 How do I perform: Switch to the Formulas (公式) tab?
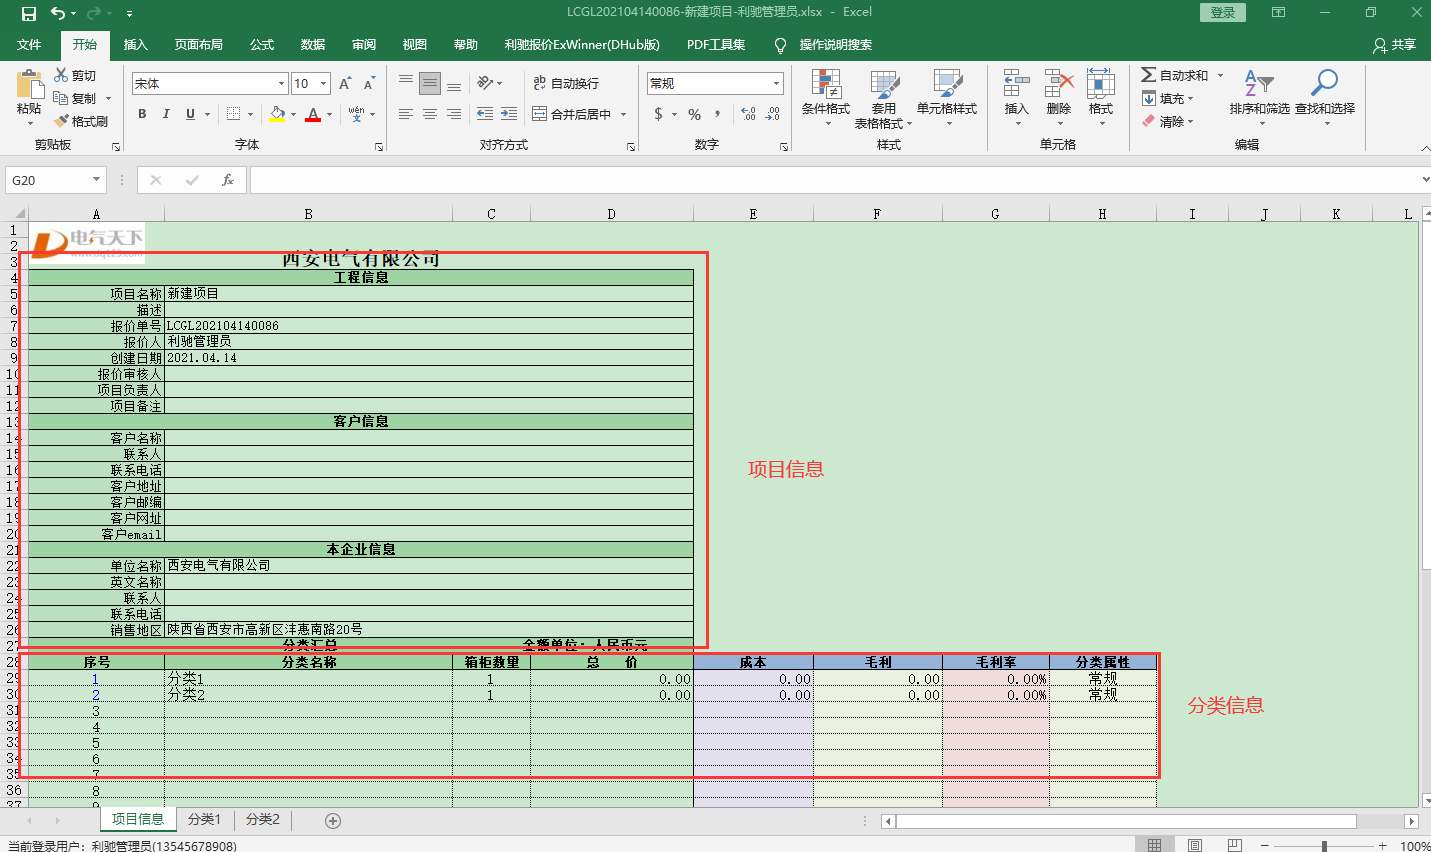[262, 45]
